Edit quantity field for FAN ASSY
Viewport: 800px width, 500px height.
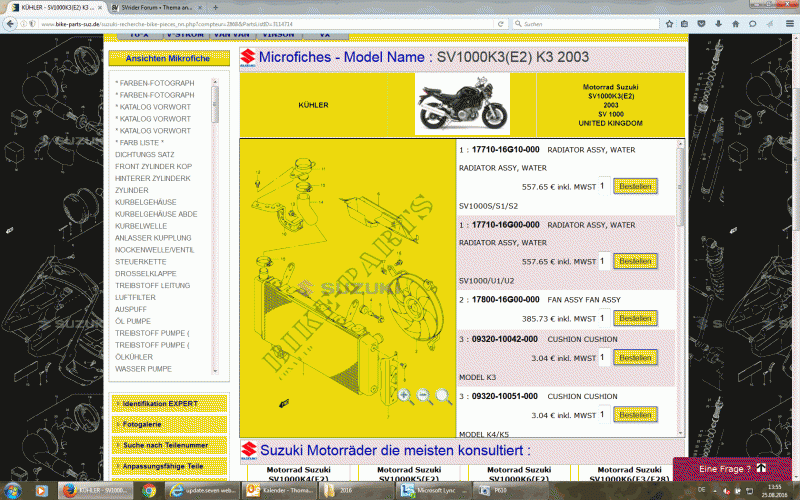tap(604, 318)
